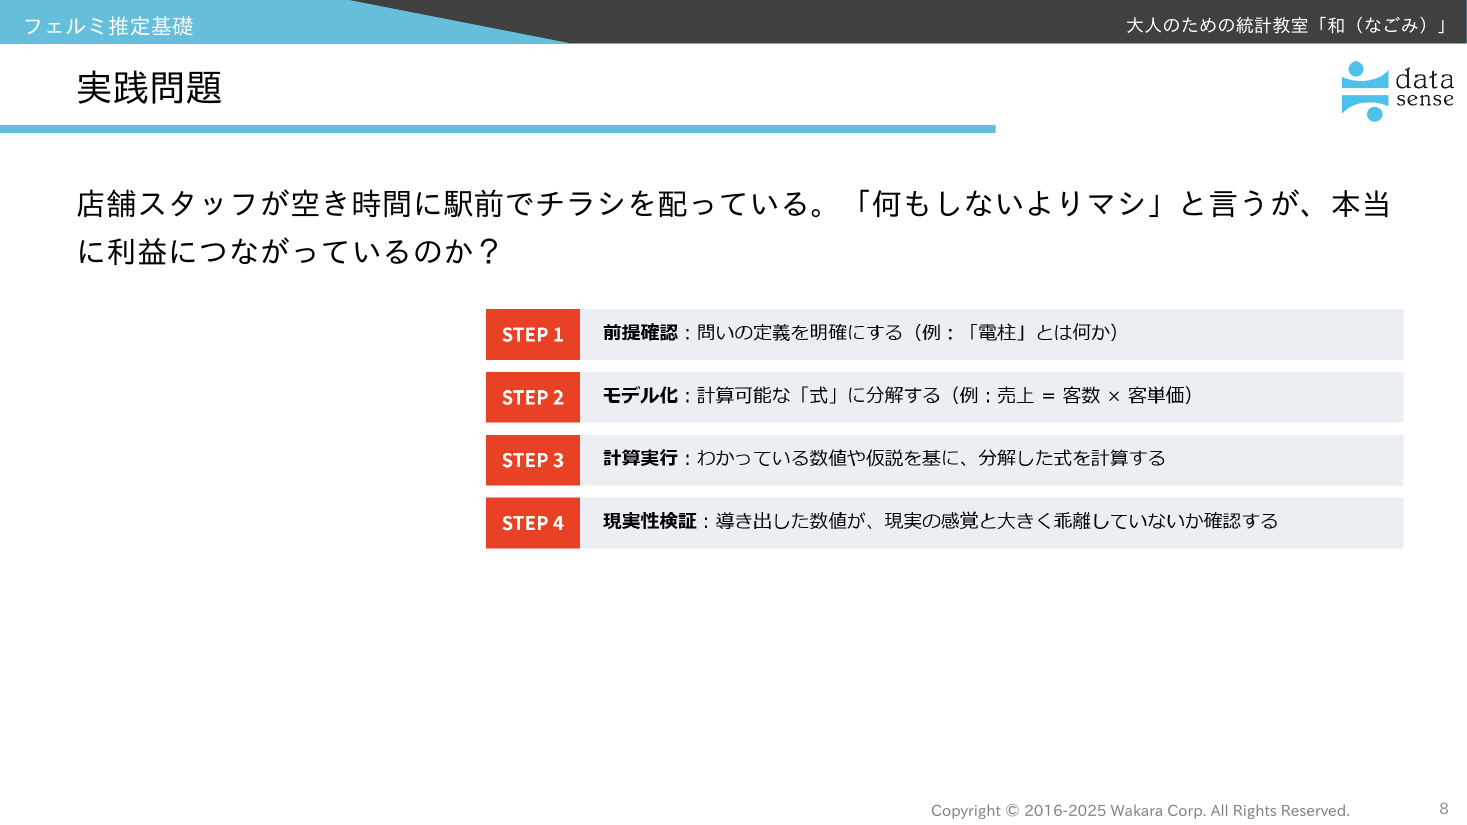
Task: Select the モデル化 step description text
Action: click(898, 396)
